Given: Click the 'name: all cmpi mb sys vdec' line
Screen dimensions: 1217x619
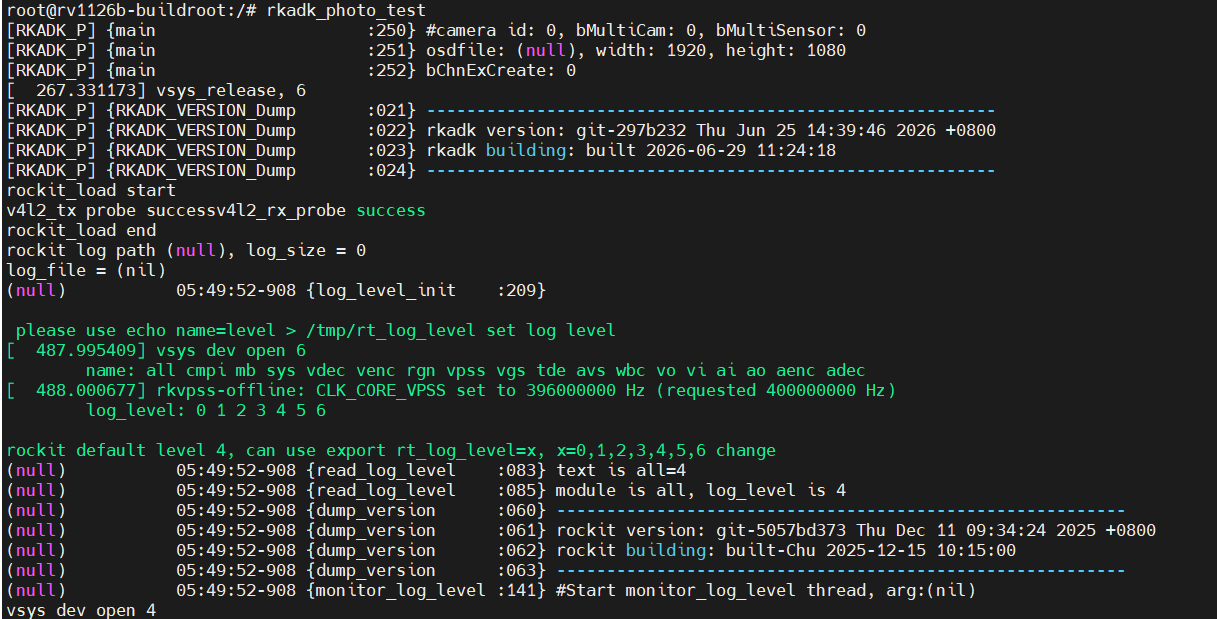Looking at the screenshot, I should 476,370.
